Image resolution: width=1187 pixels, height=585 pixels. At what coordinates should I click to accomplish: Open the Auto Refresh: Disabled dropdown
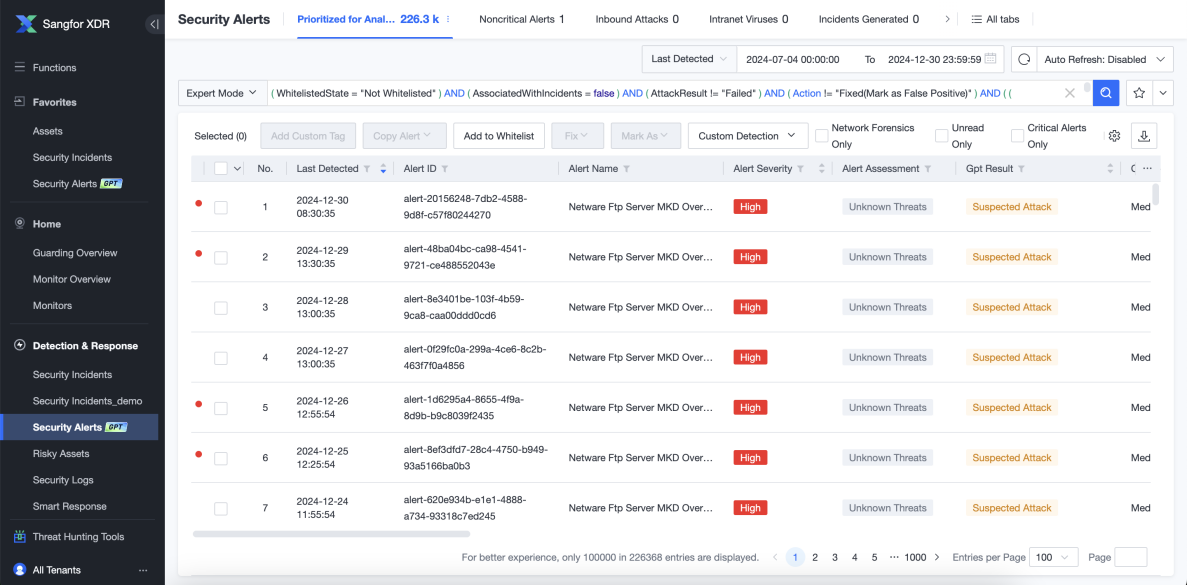[1104, 59]
